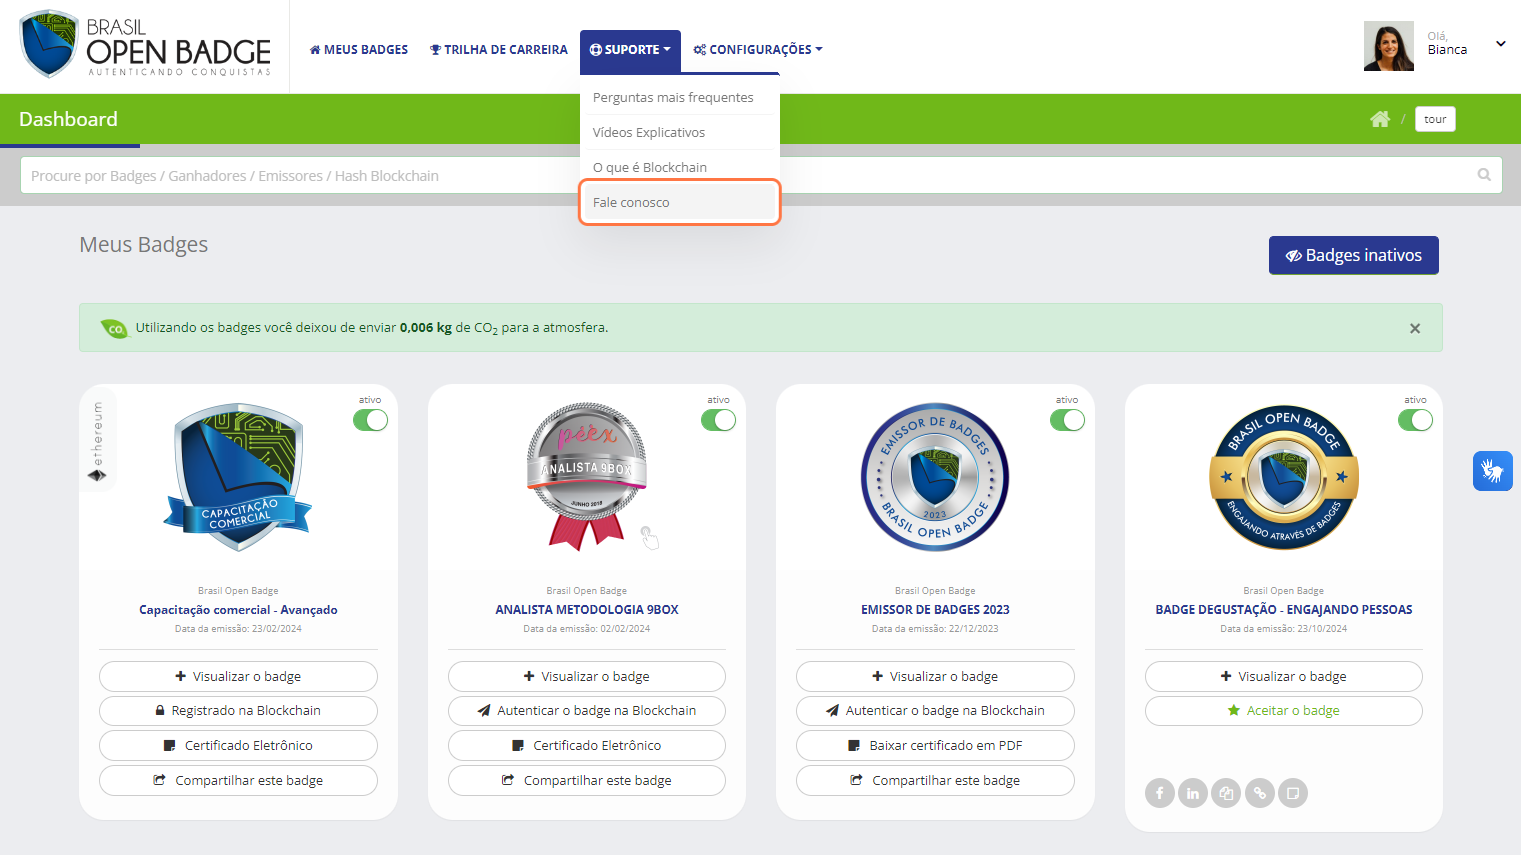Toggle ativo switch for Analista Metodologia 9Box
Viewport: 1521px width, 855px height.
pyautogui.click(x=718, y=420)
